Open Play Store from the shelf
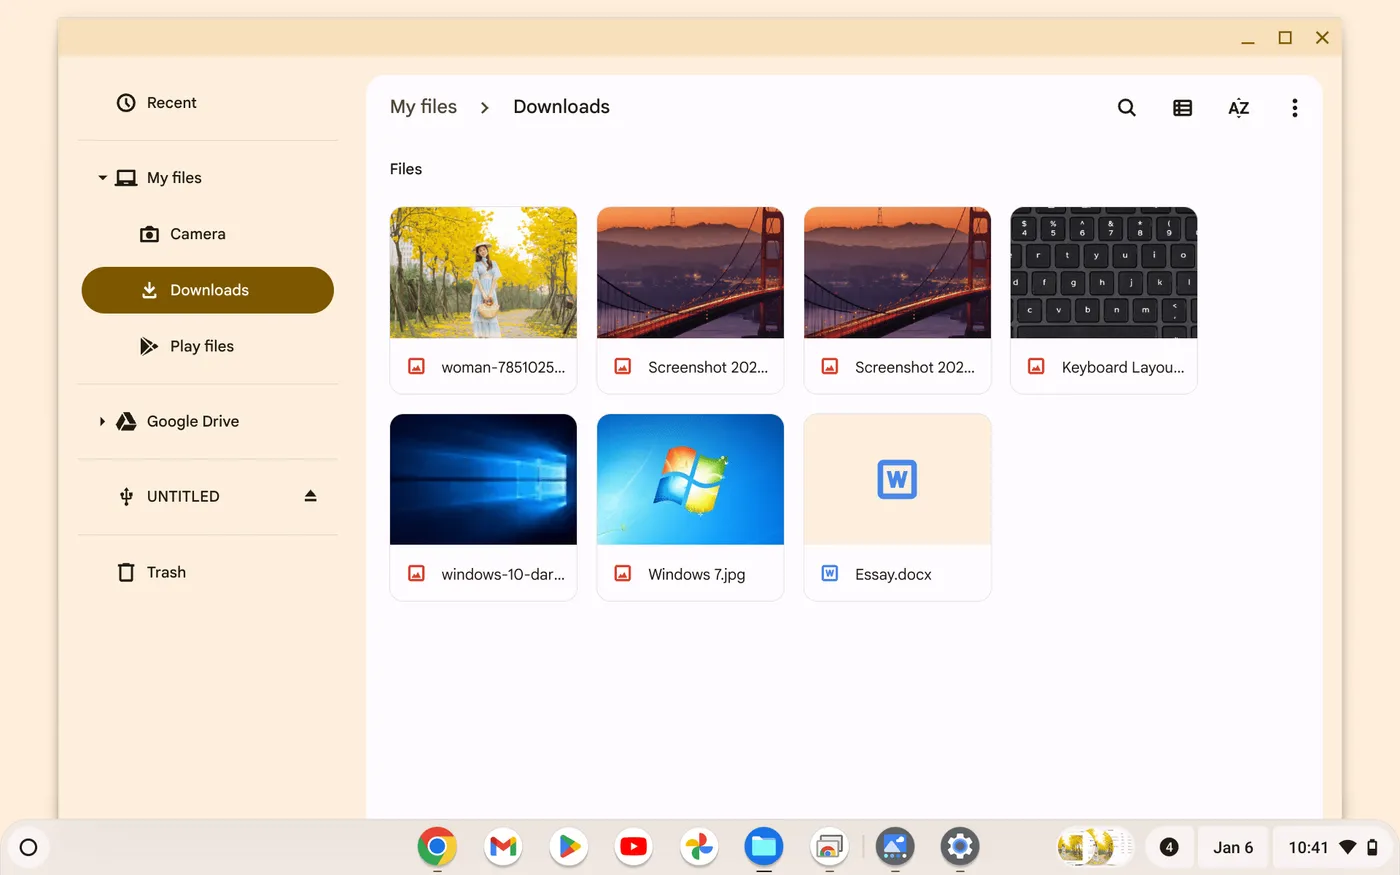This screenshot has height=875, width=1400. (568, 847)
